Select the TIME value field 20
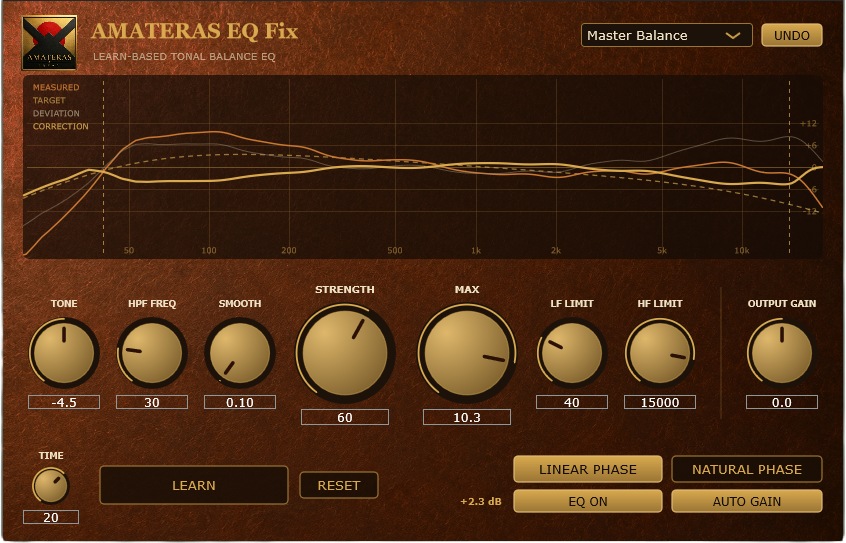 51,517
